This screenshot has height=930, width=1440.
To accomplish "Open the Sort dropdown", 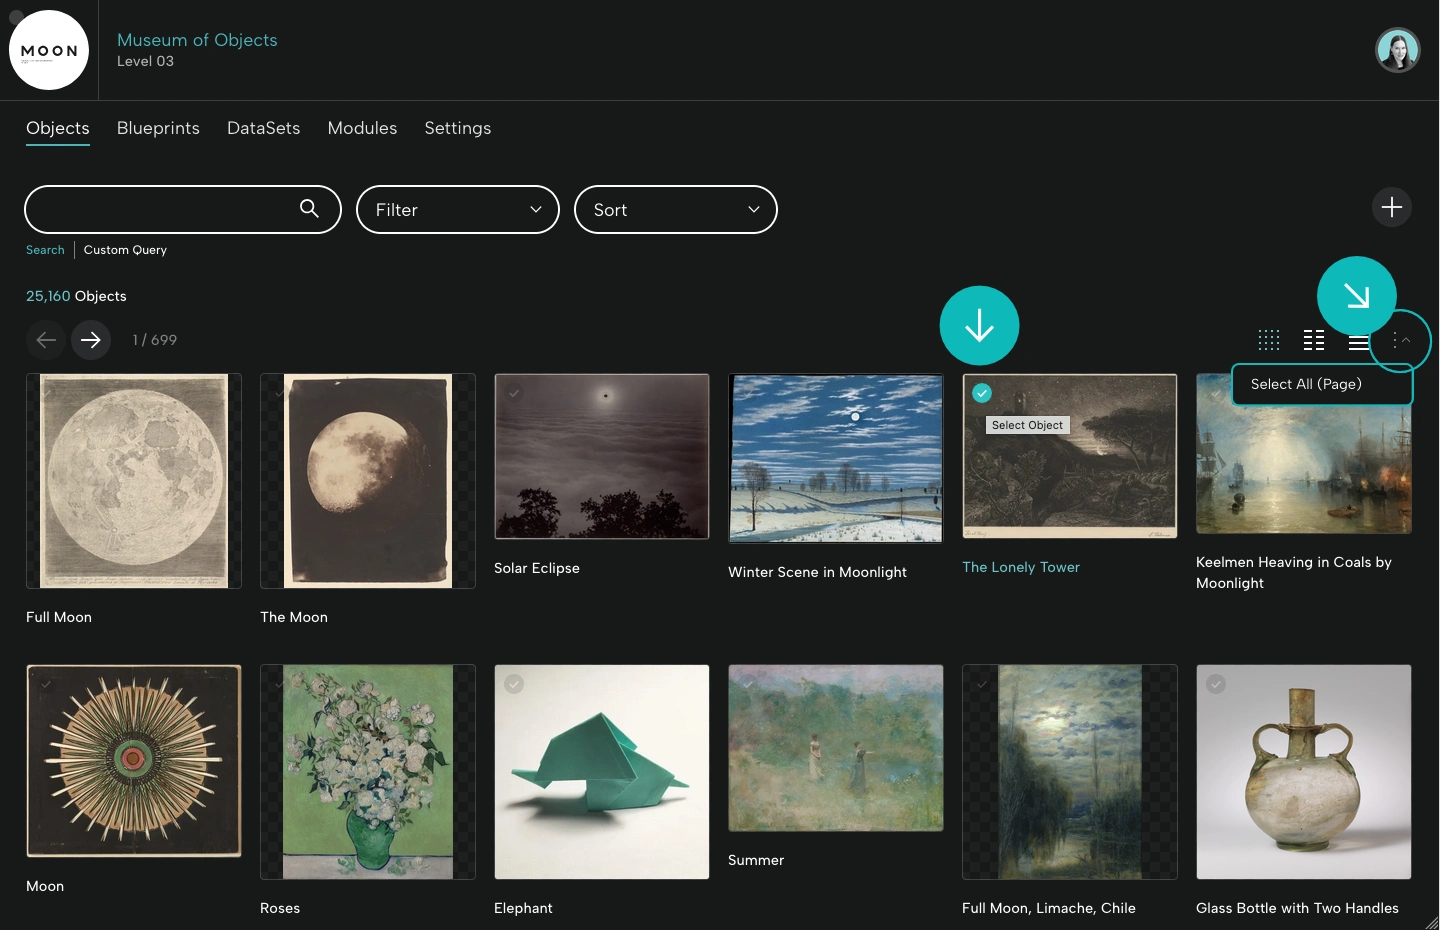I will pyautogui.click(x=675, y=209).
